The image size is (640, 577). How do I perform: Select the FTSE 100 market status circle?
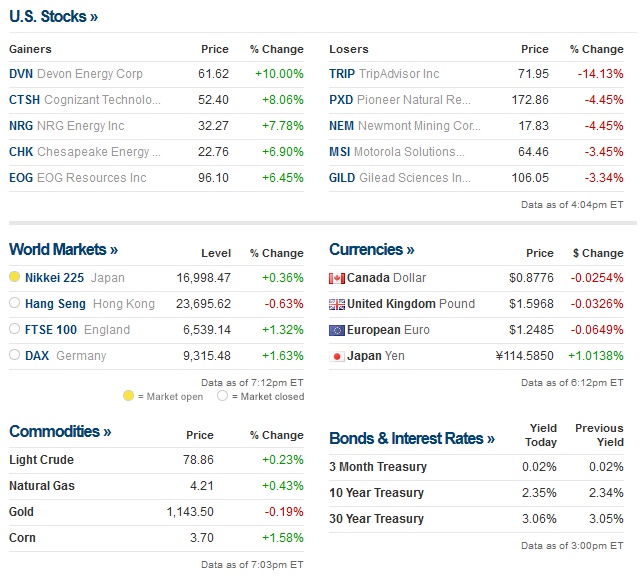(14, 328)
